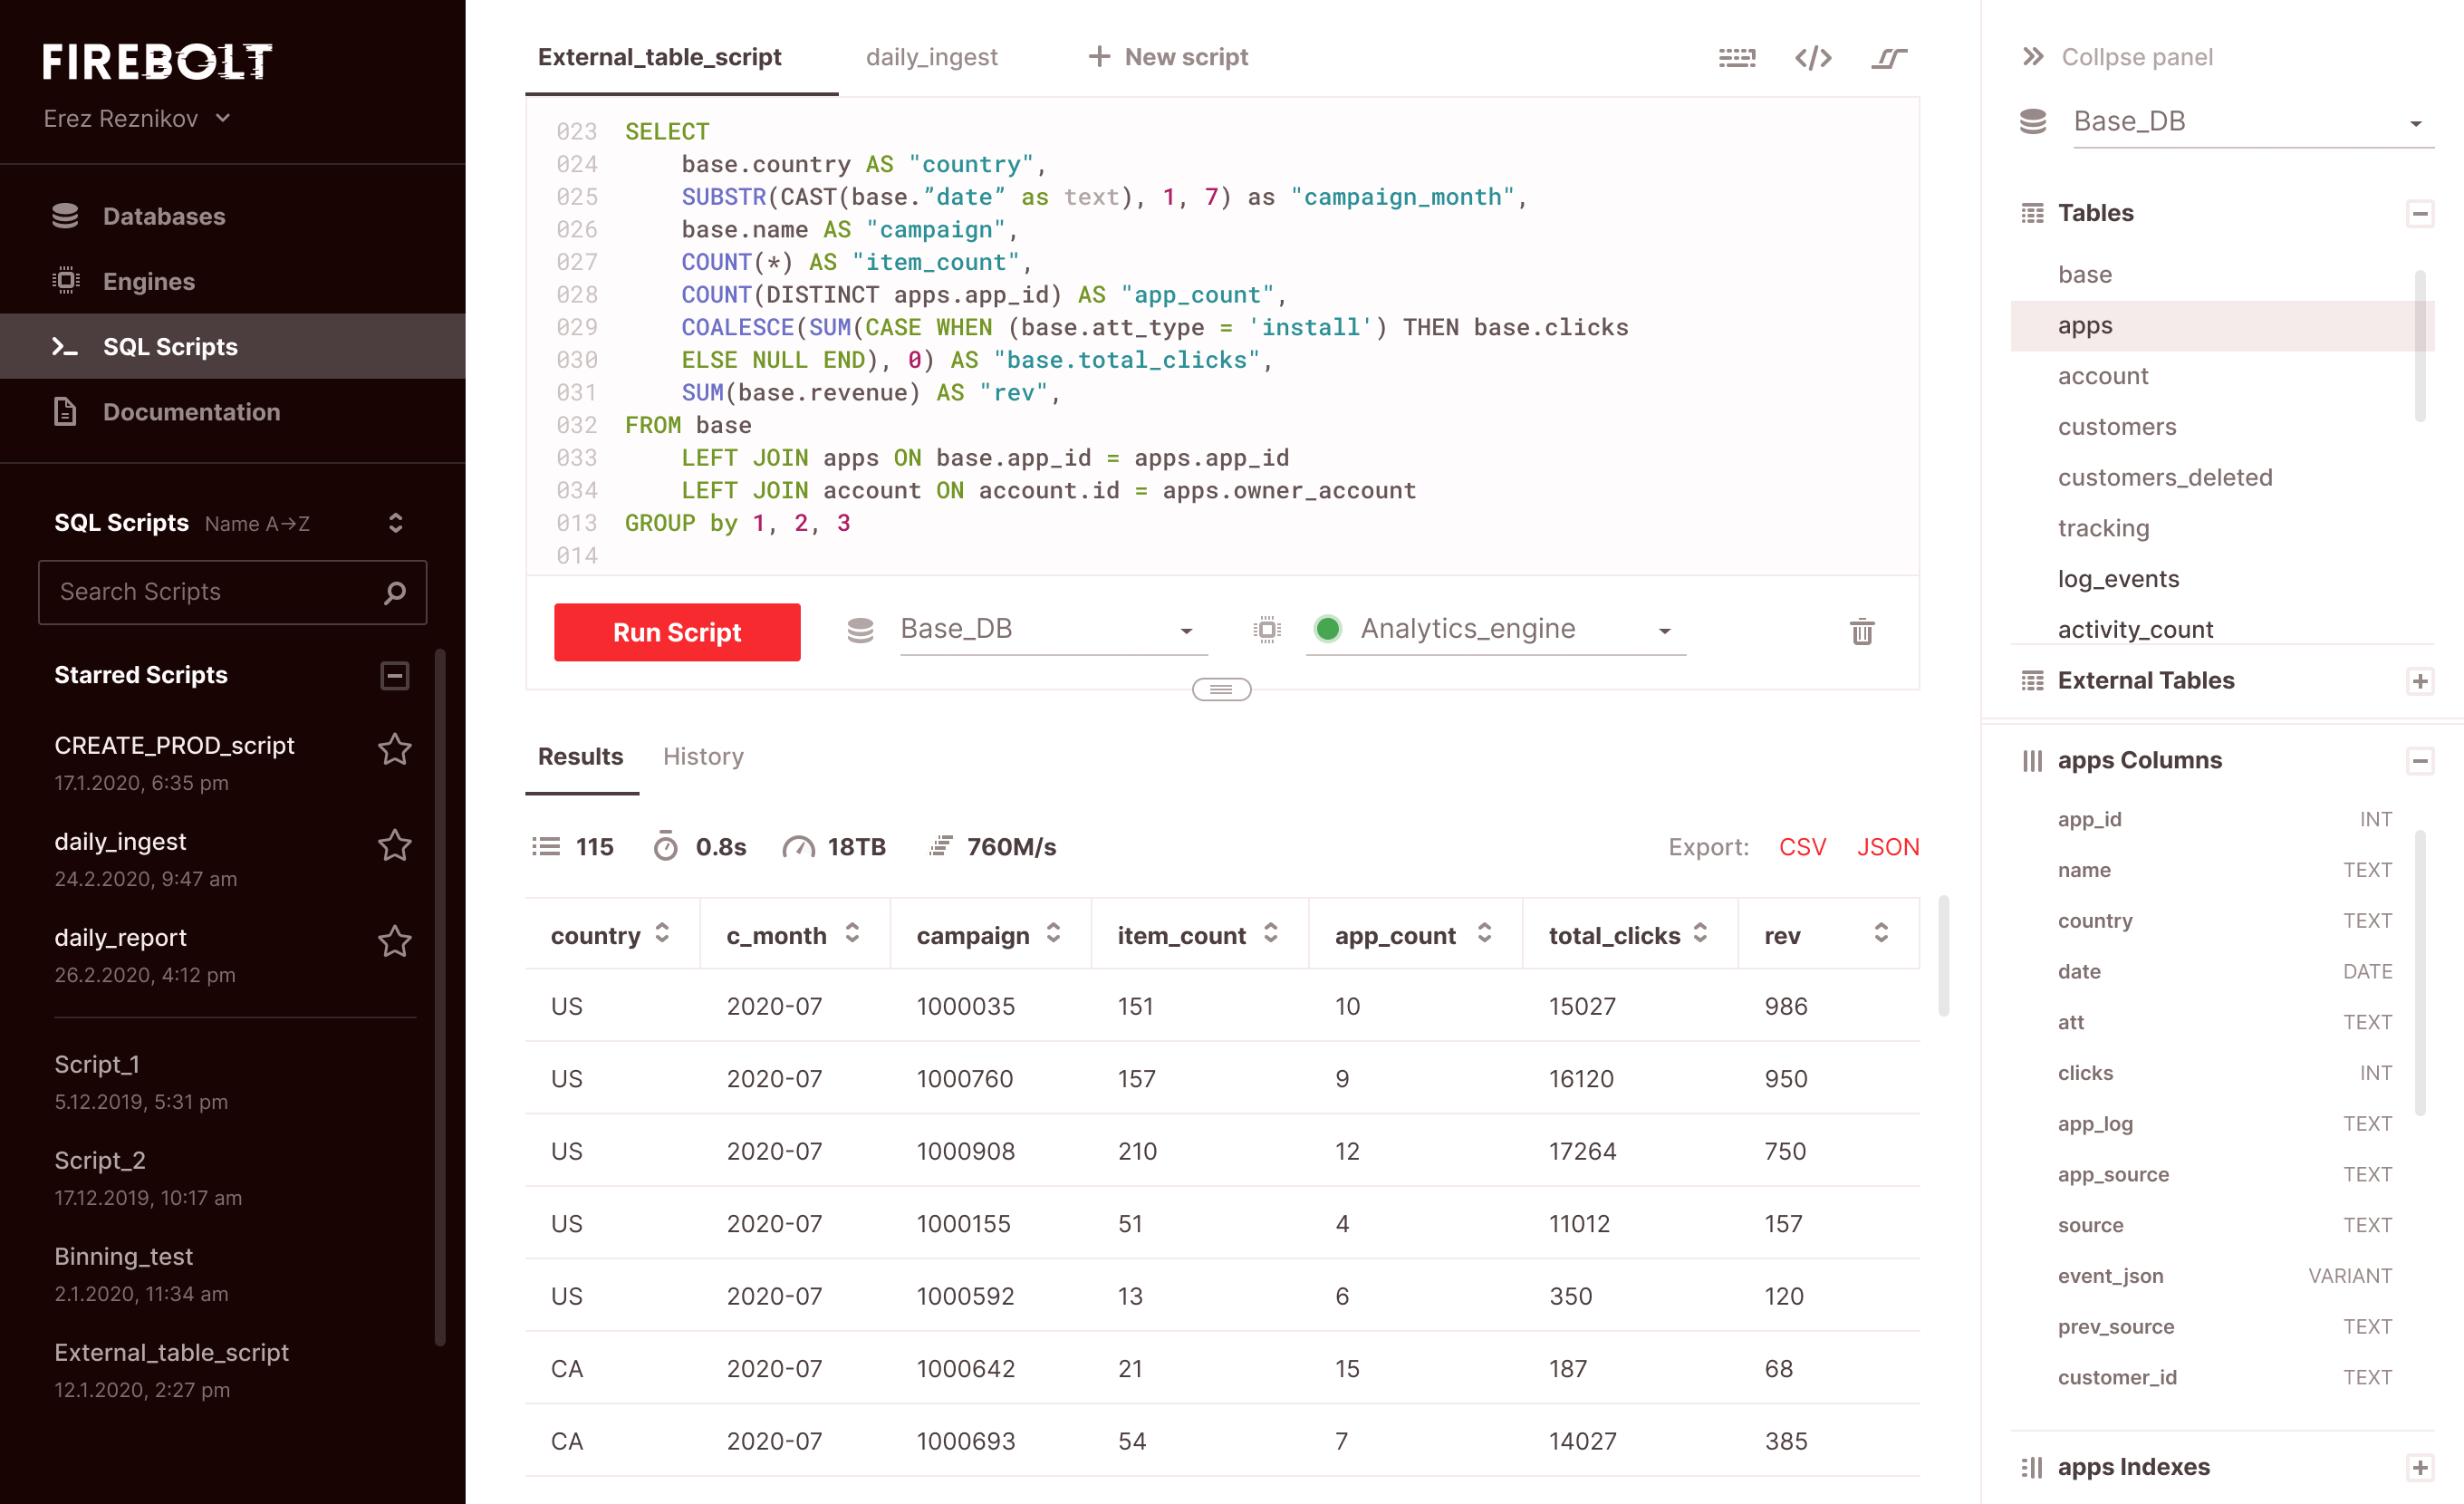Image resolution: width=2464 pixels, height=1504 pixels.
Task: Select the Databases icon in sidebar
Action: (66, 216)
